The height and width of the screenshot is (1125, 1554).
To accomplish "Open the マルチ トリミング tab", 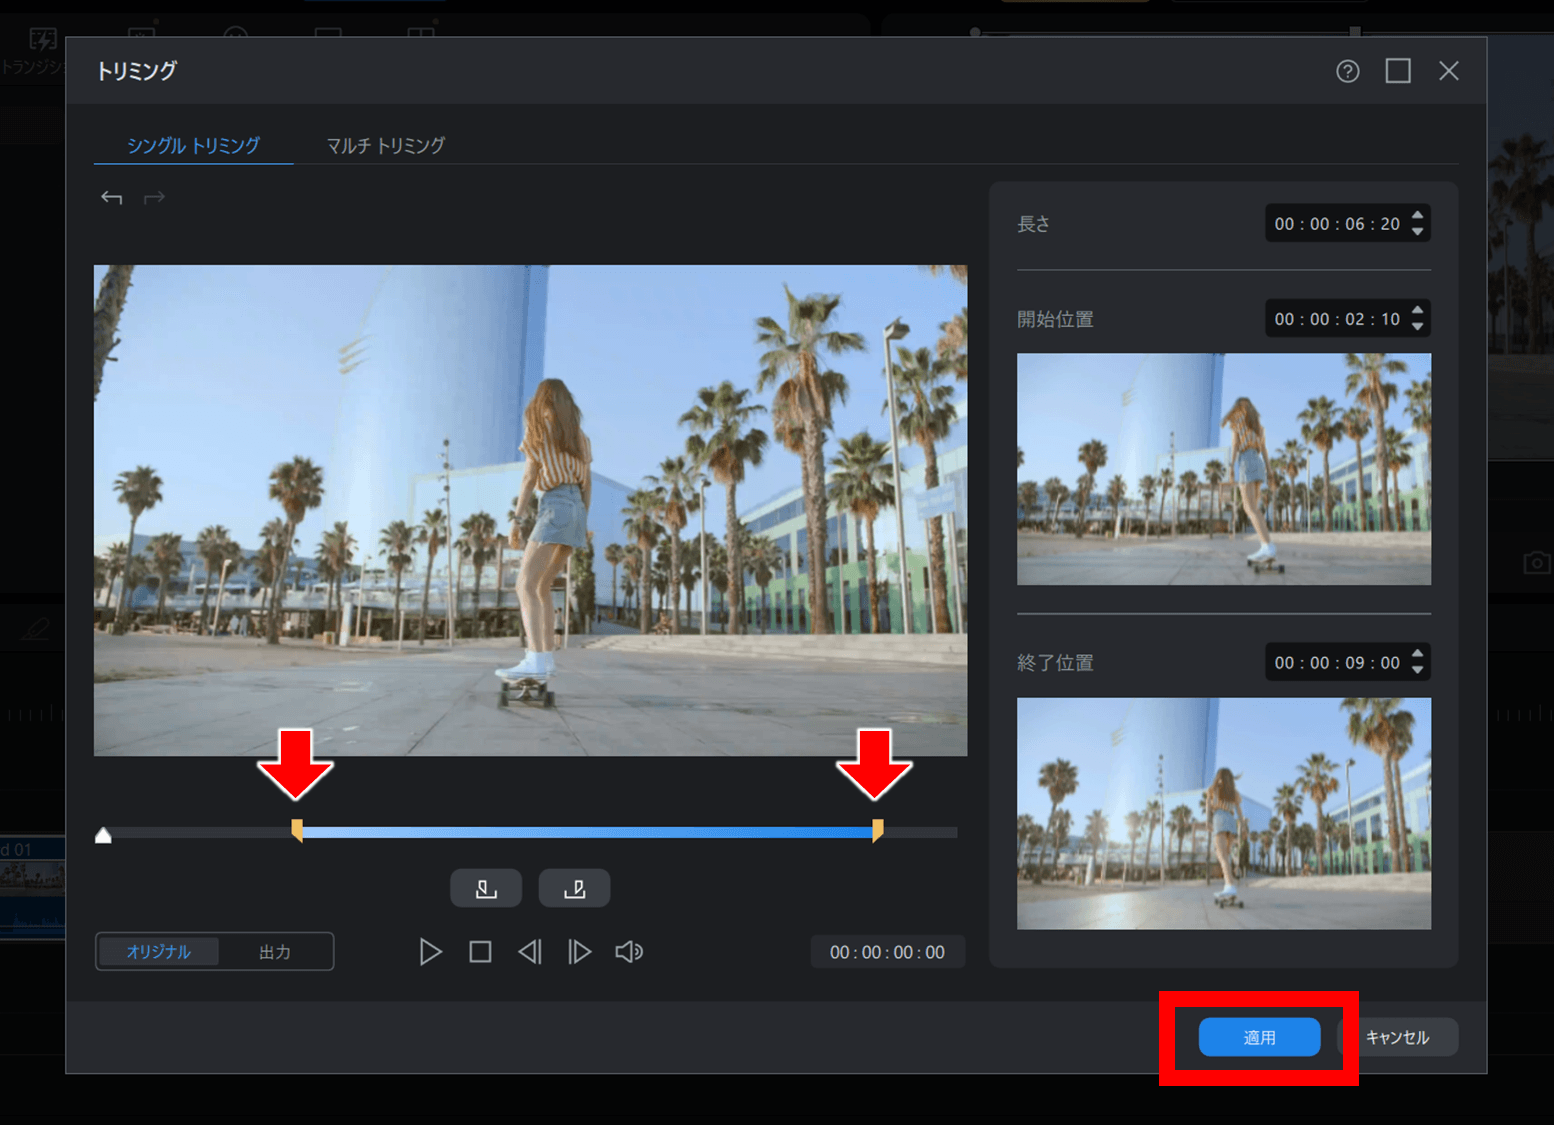I will coord(385,146).
